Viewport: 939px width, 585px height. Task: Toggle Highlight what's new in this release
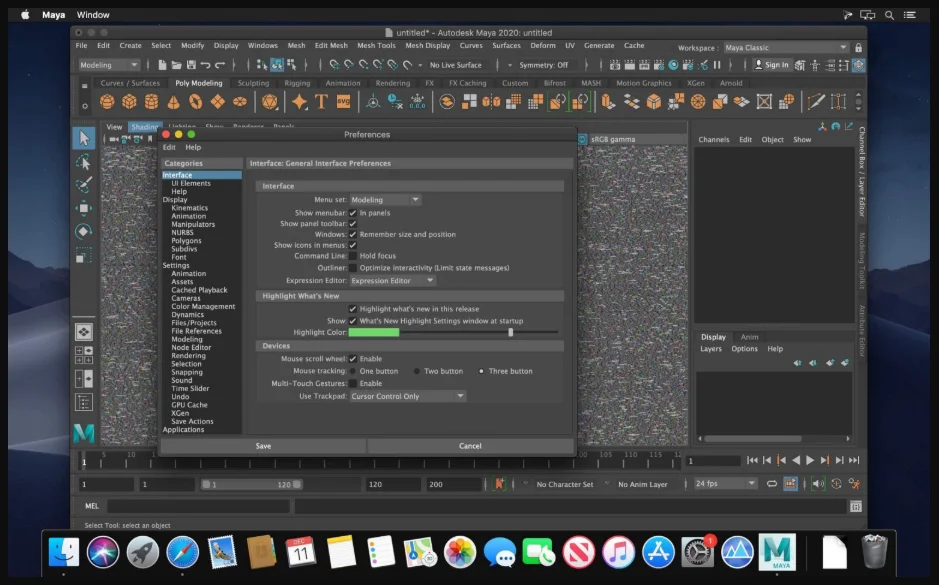[x=353, y=309]
